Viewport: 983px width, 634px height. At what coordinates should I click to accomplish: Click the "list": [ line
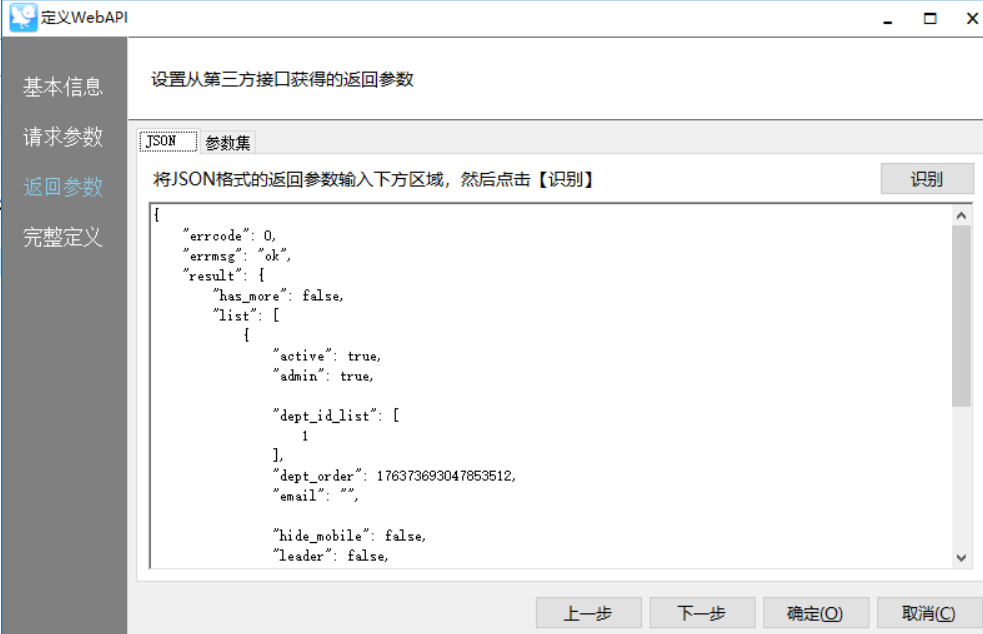click(x=246, y=315)
